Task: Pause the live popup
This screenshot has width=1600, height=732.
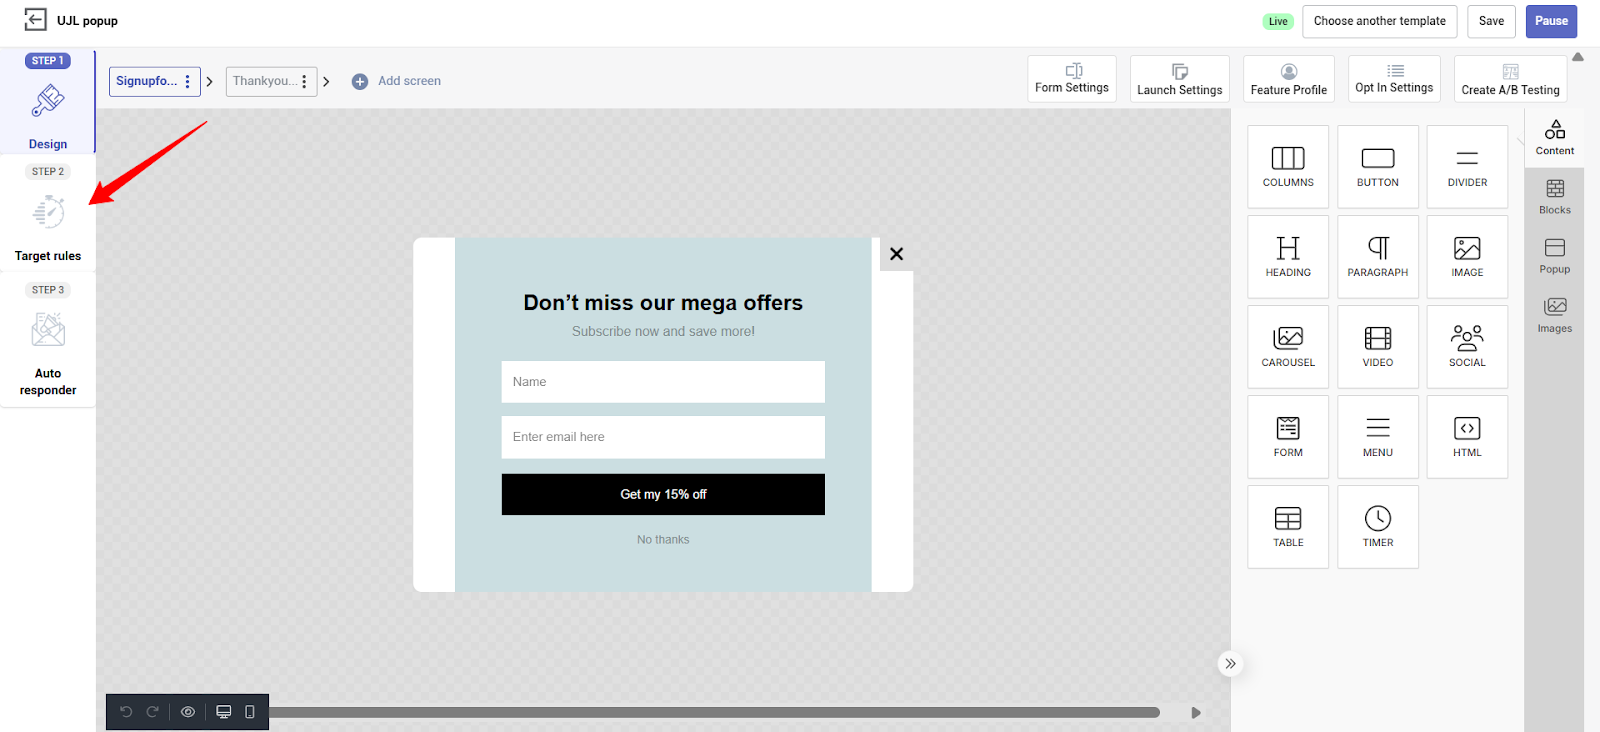Action: (x=1552, y=21)
